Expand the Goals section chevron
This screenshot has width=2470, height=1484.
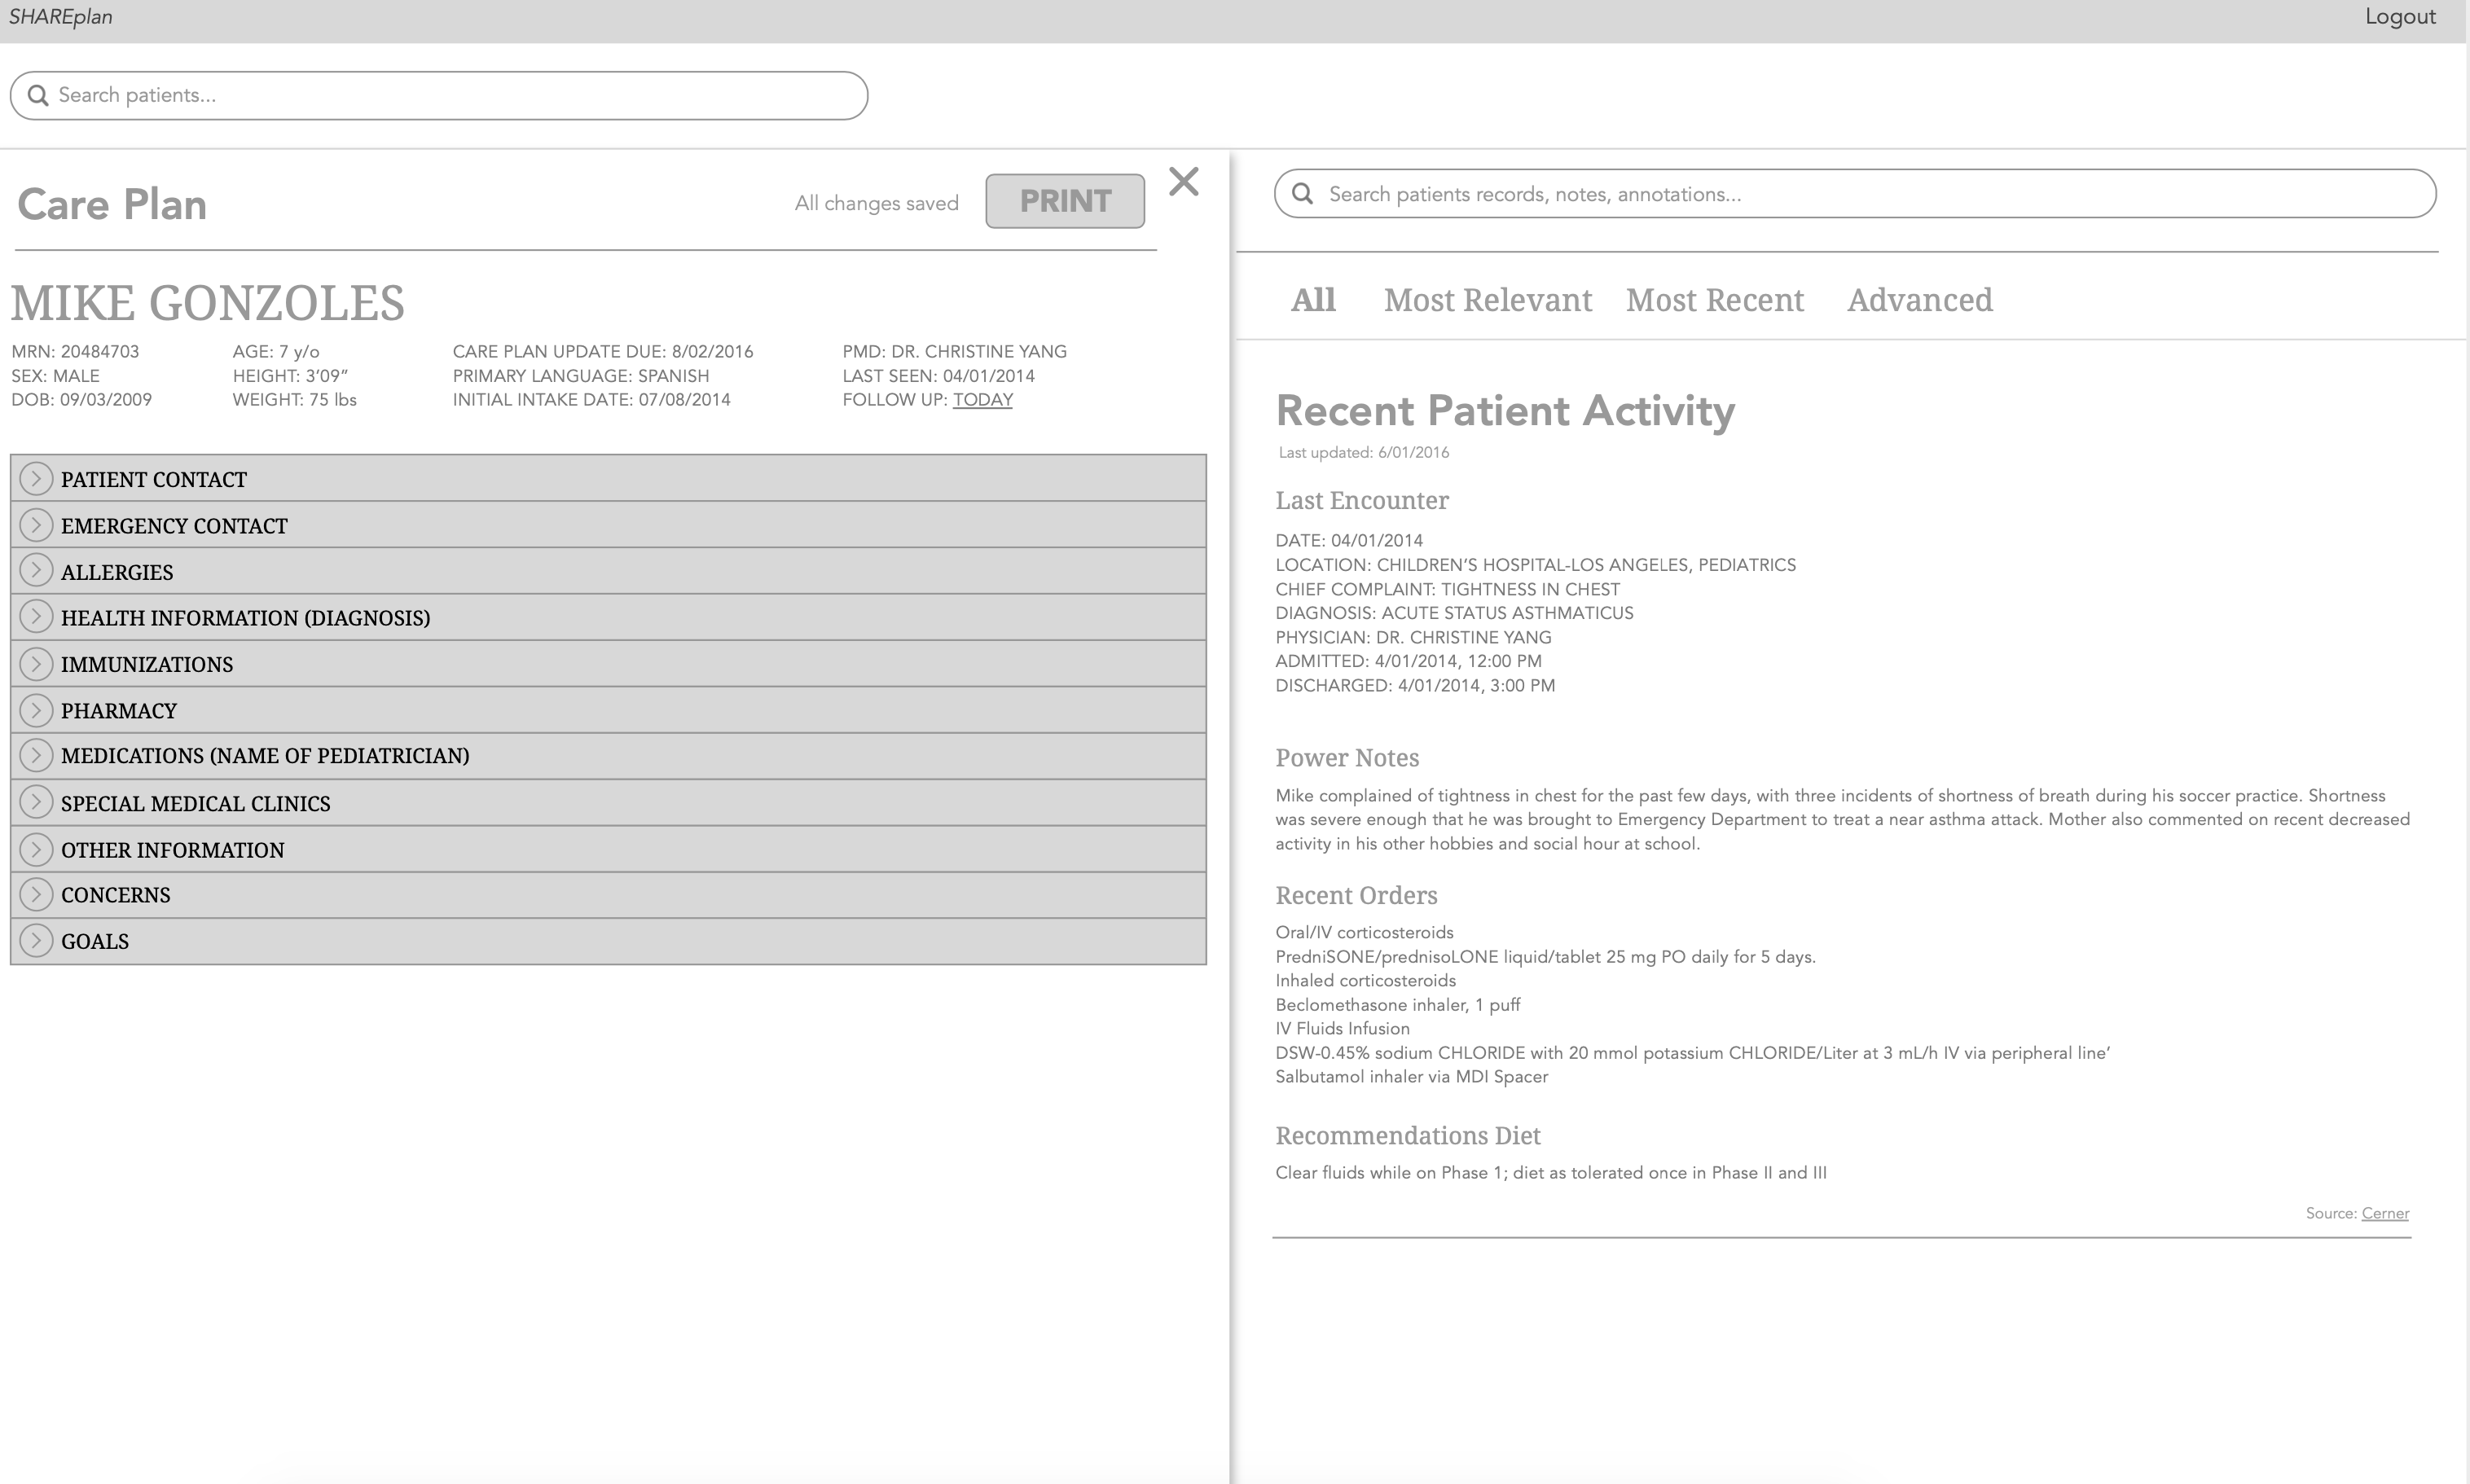(x=36, y=941)
